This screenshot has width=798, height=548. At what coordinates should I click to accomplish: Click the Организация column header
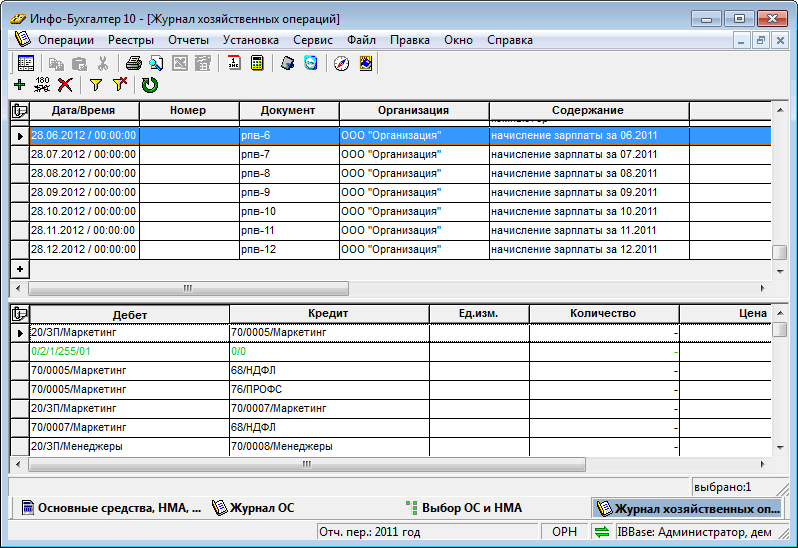[x=413, y=110]
